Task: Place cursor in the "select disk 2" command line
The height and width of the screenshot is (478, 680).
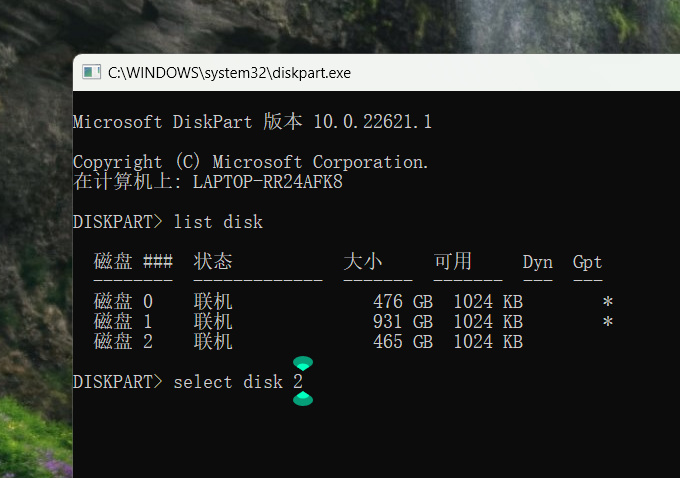Action: pyautogui.click(x=238, y=382)
